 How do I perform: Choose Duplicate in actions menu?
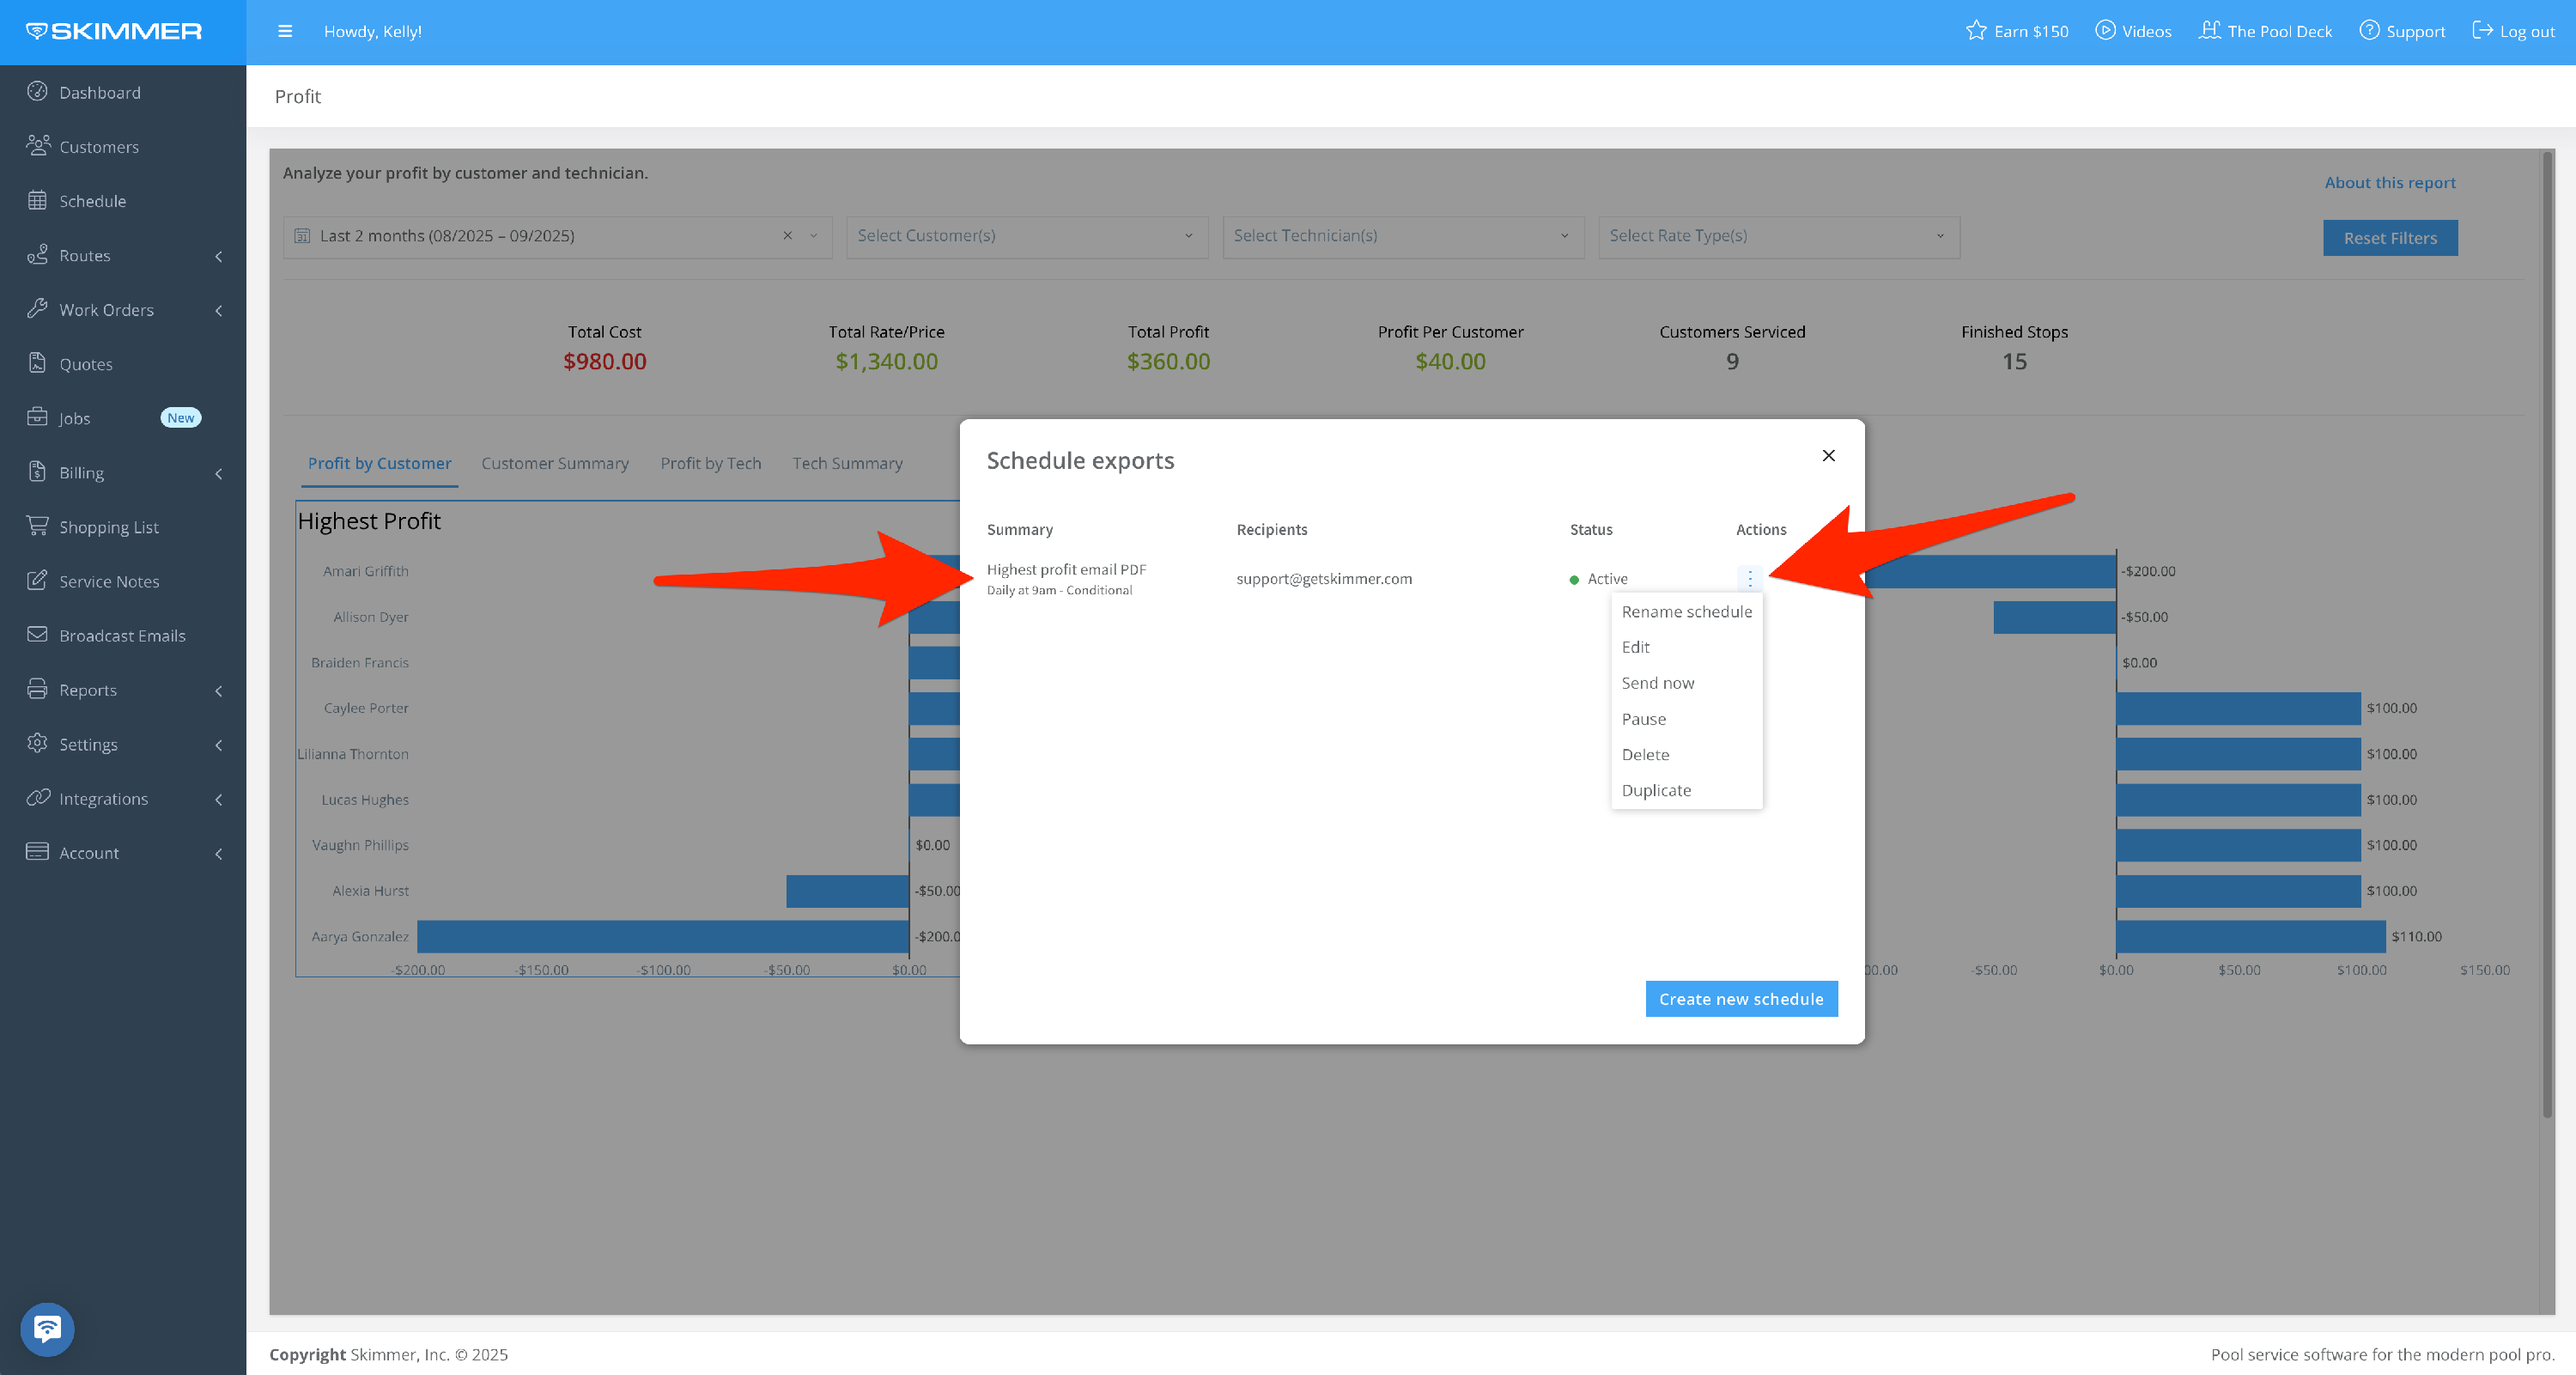1656,790
